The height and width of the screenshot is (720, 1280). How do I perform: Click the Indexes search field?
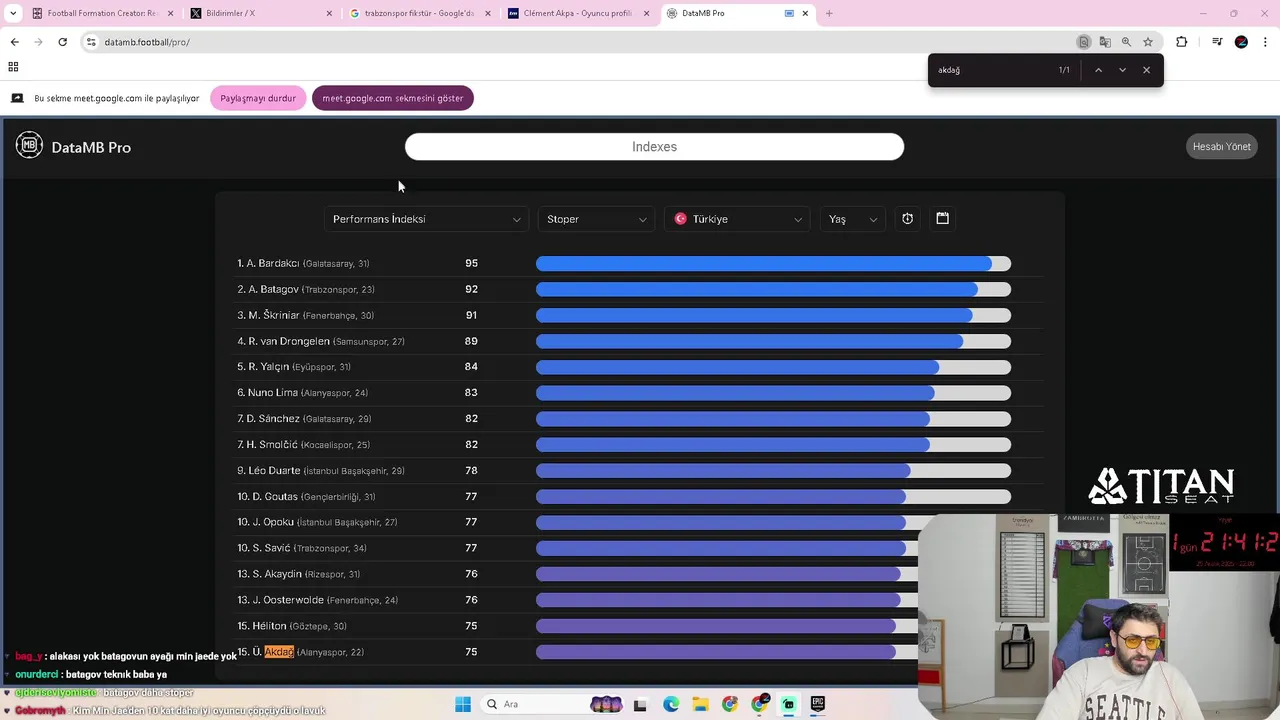[x=654, y=147]
